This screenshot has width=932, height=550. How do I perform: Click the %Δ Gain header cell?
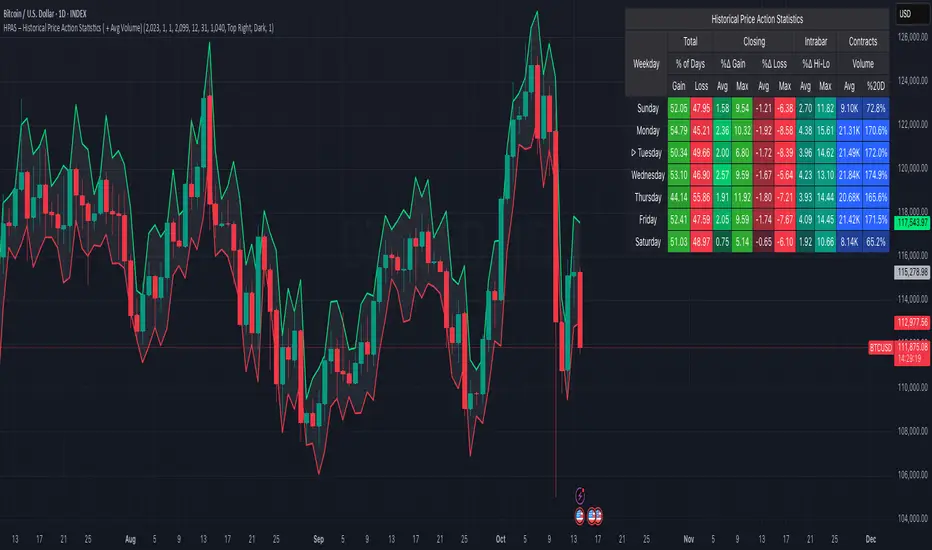733,64
